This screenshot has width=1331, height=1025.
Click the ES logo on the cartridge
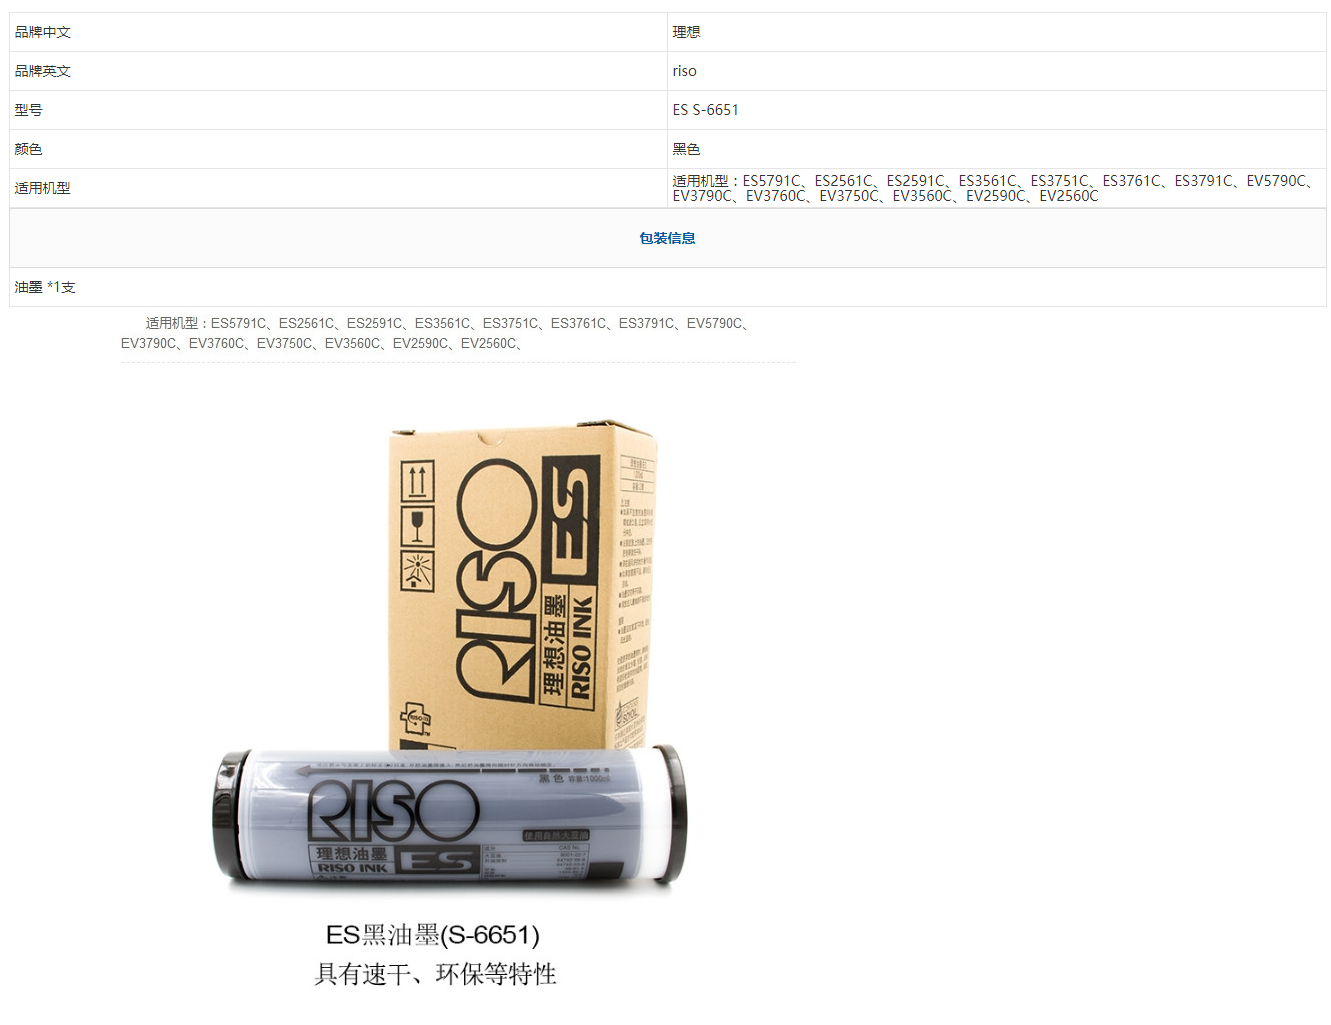pyautogui.click(x=435, y=861)
